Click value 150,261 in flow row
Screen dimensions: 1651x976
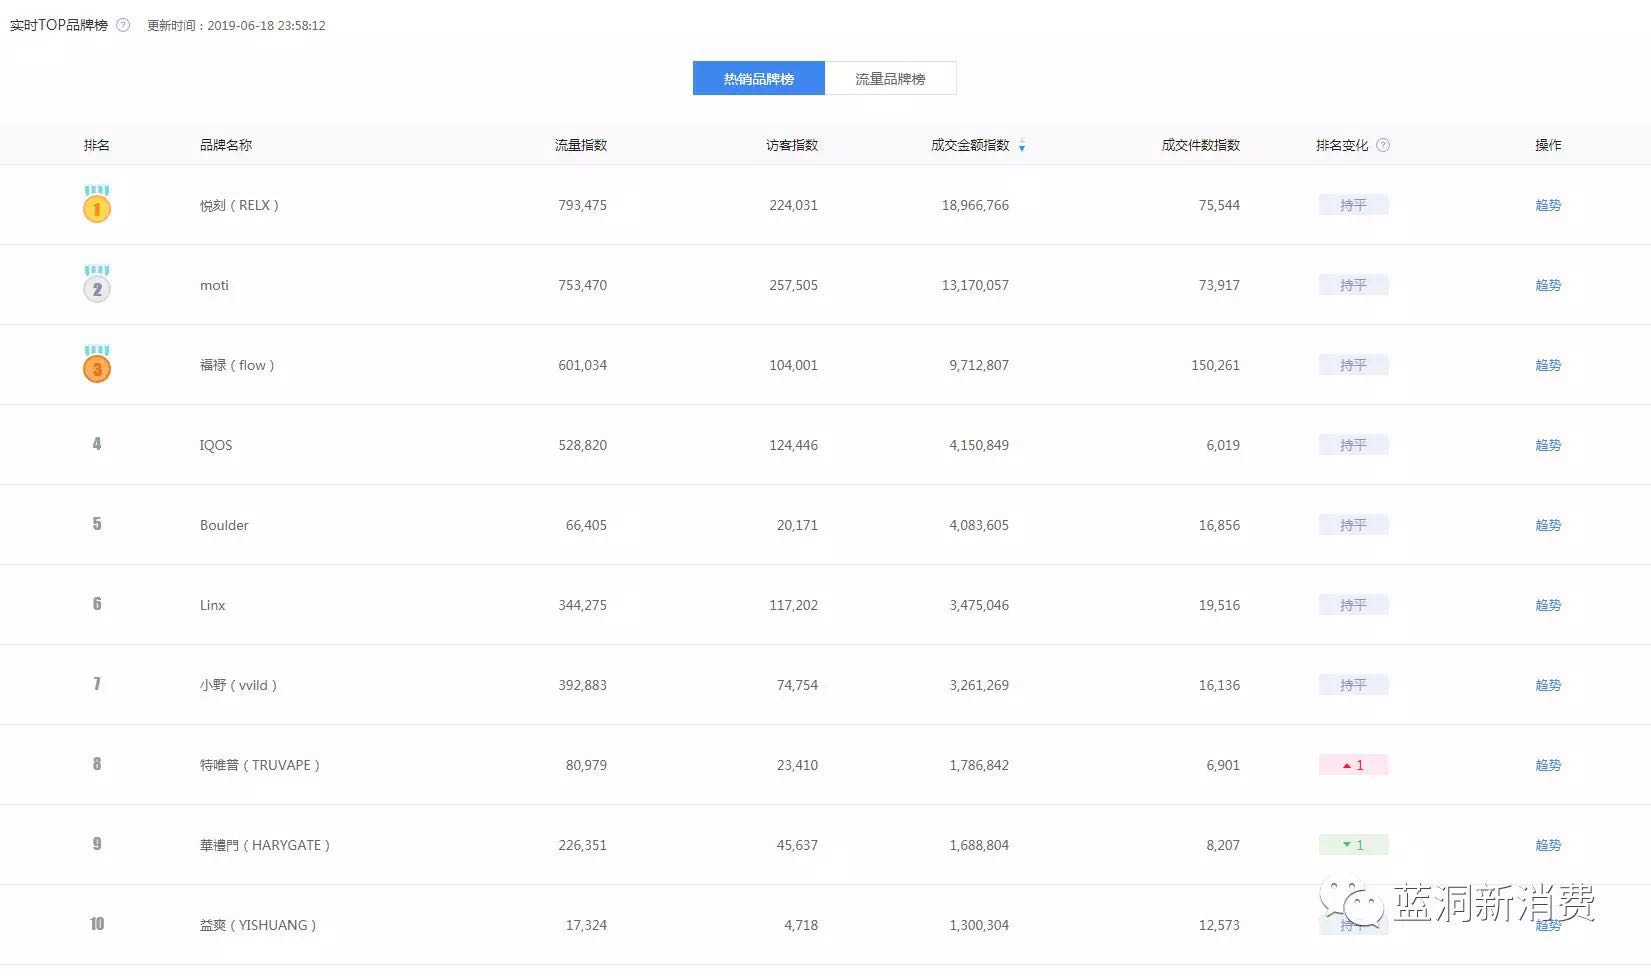click(1215, 365)
